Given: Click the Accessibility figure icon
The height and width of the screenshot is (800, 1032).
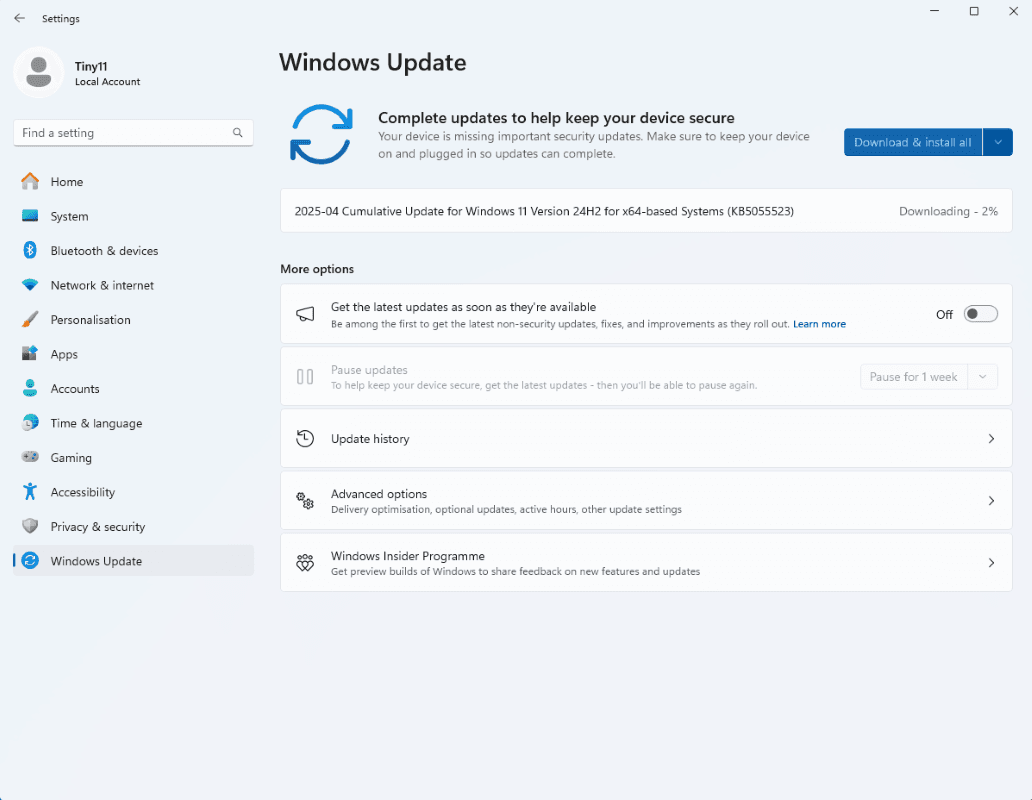Looking at the screenshot, I should click(x=30, y=491).
